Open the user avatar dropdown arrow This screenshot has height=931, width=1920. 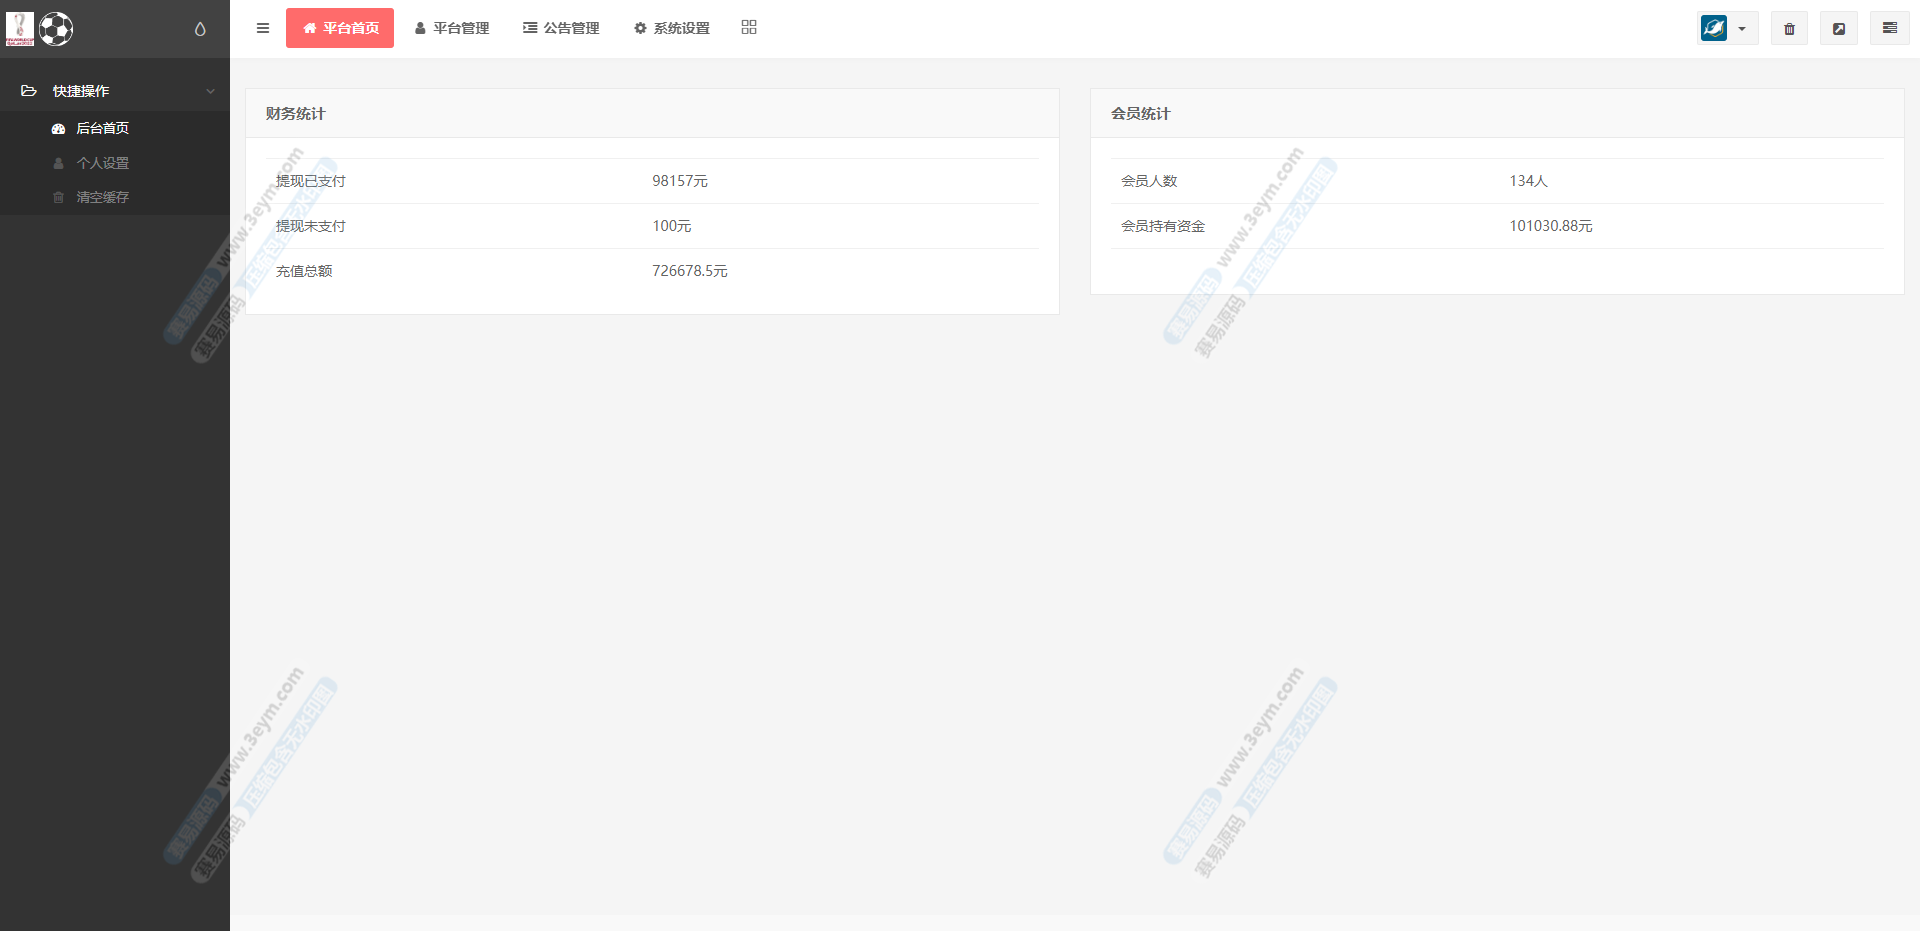click(x=1742, y=29)
